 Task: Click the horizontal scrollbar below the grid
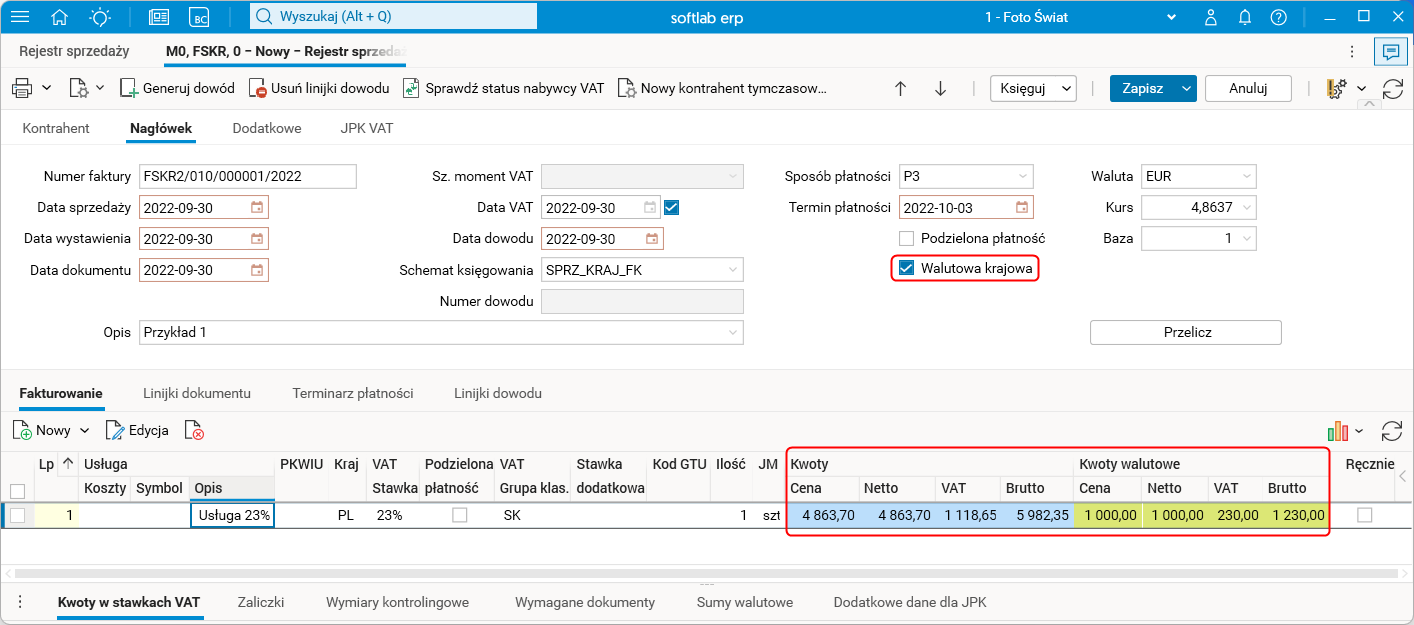(706, 574)
